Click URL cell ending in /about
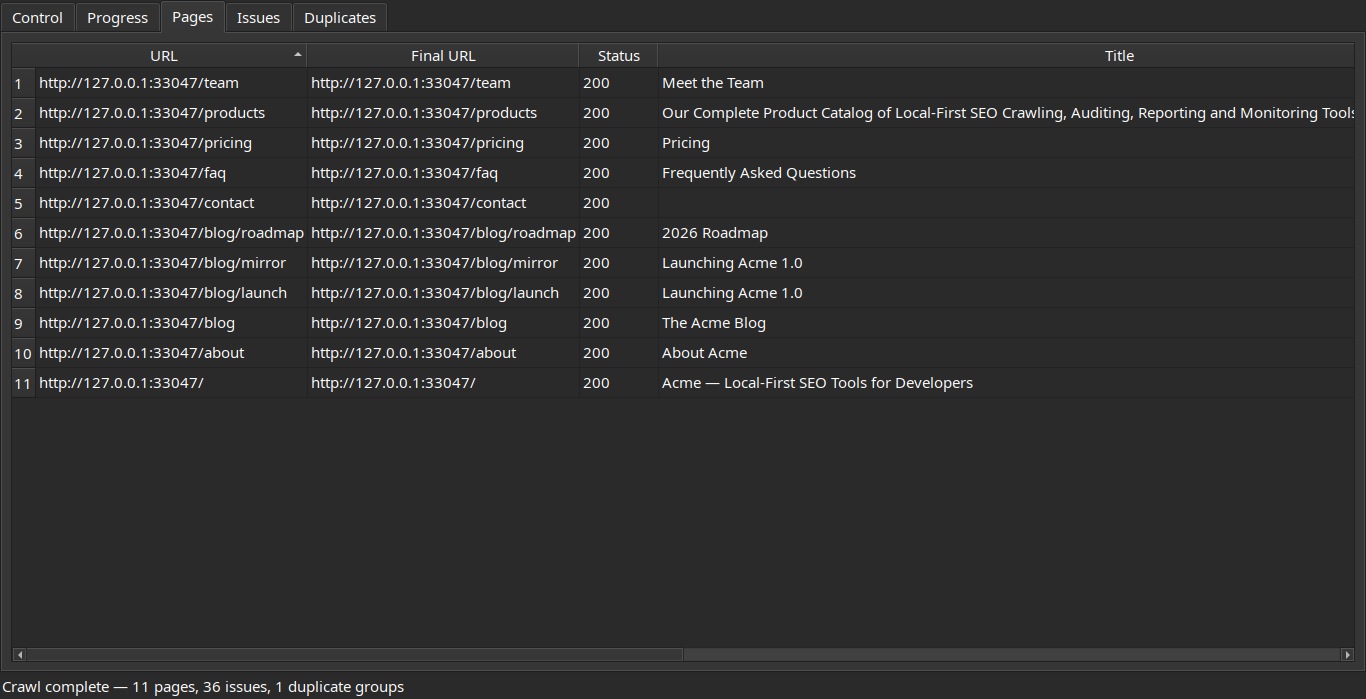The width and height of the screenshot is (1366, 699). 171,353
